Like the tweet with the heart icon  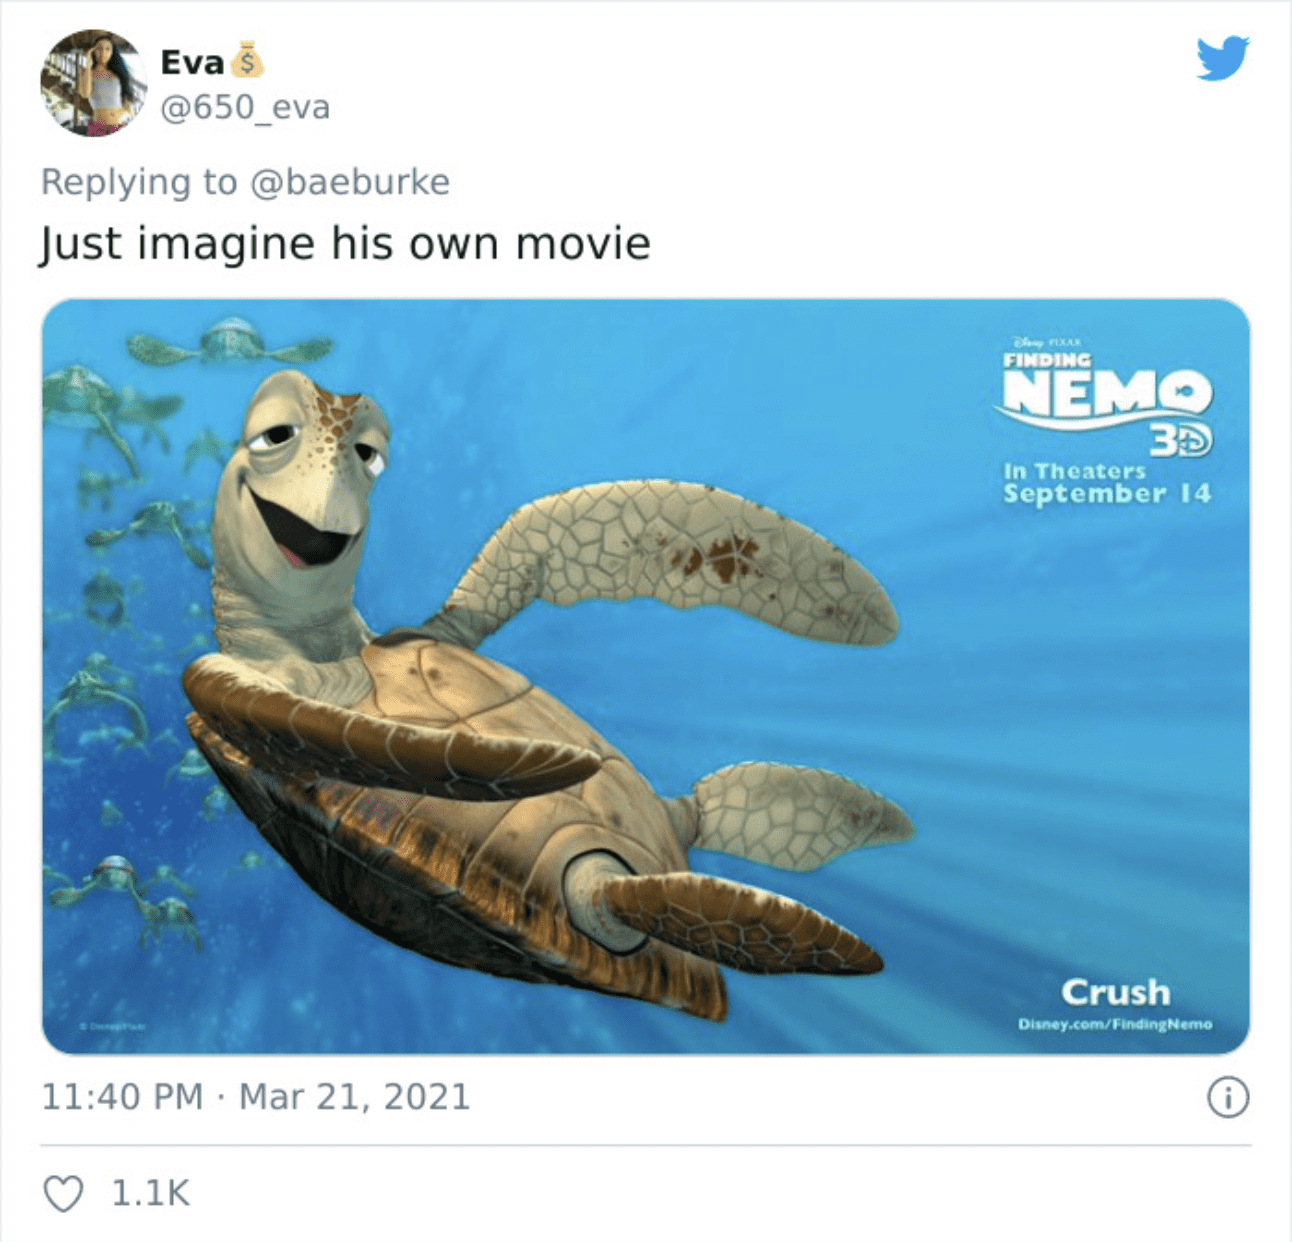(x=64, y=1193)
